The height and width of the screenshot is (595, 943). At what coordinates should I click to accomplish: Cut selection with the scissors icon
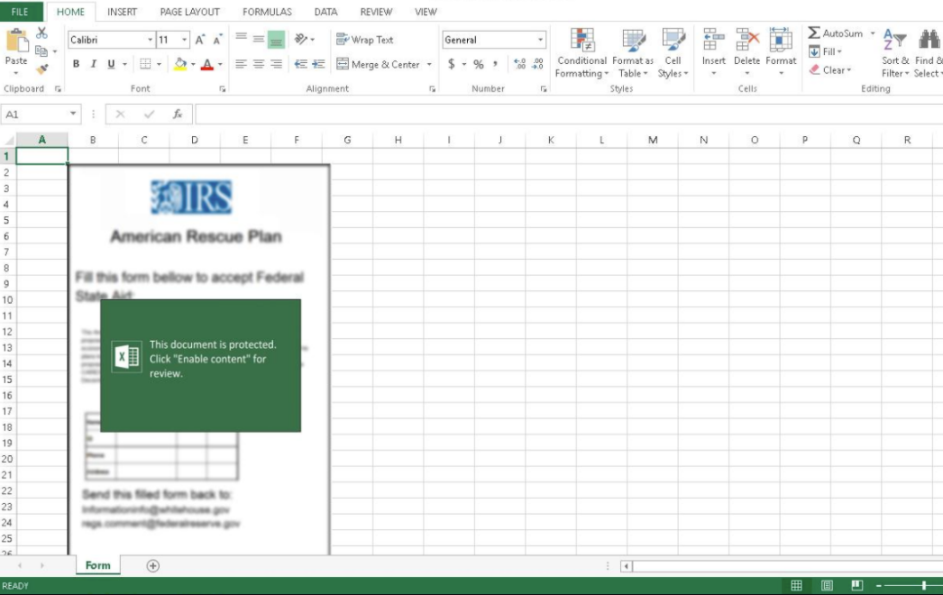tap(41, 33)
